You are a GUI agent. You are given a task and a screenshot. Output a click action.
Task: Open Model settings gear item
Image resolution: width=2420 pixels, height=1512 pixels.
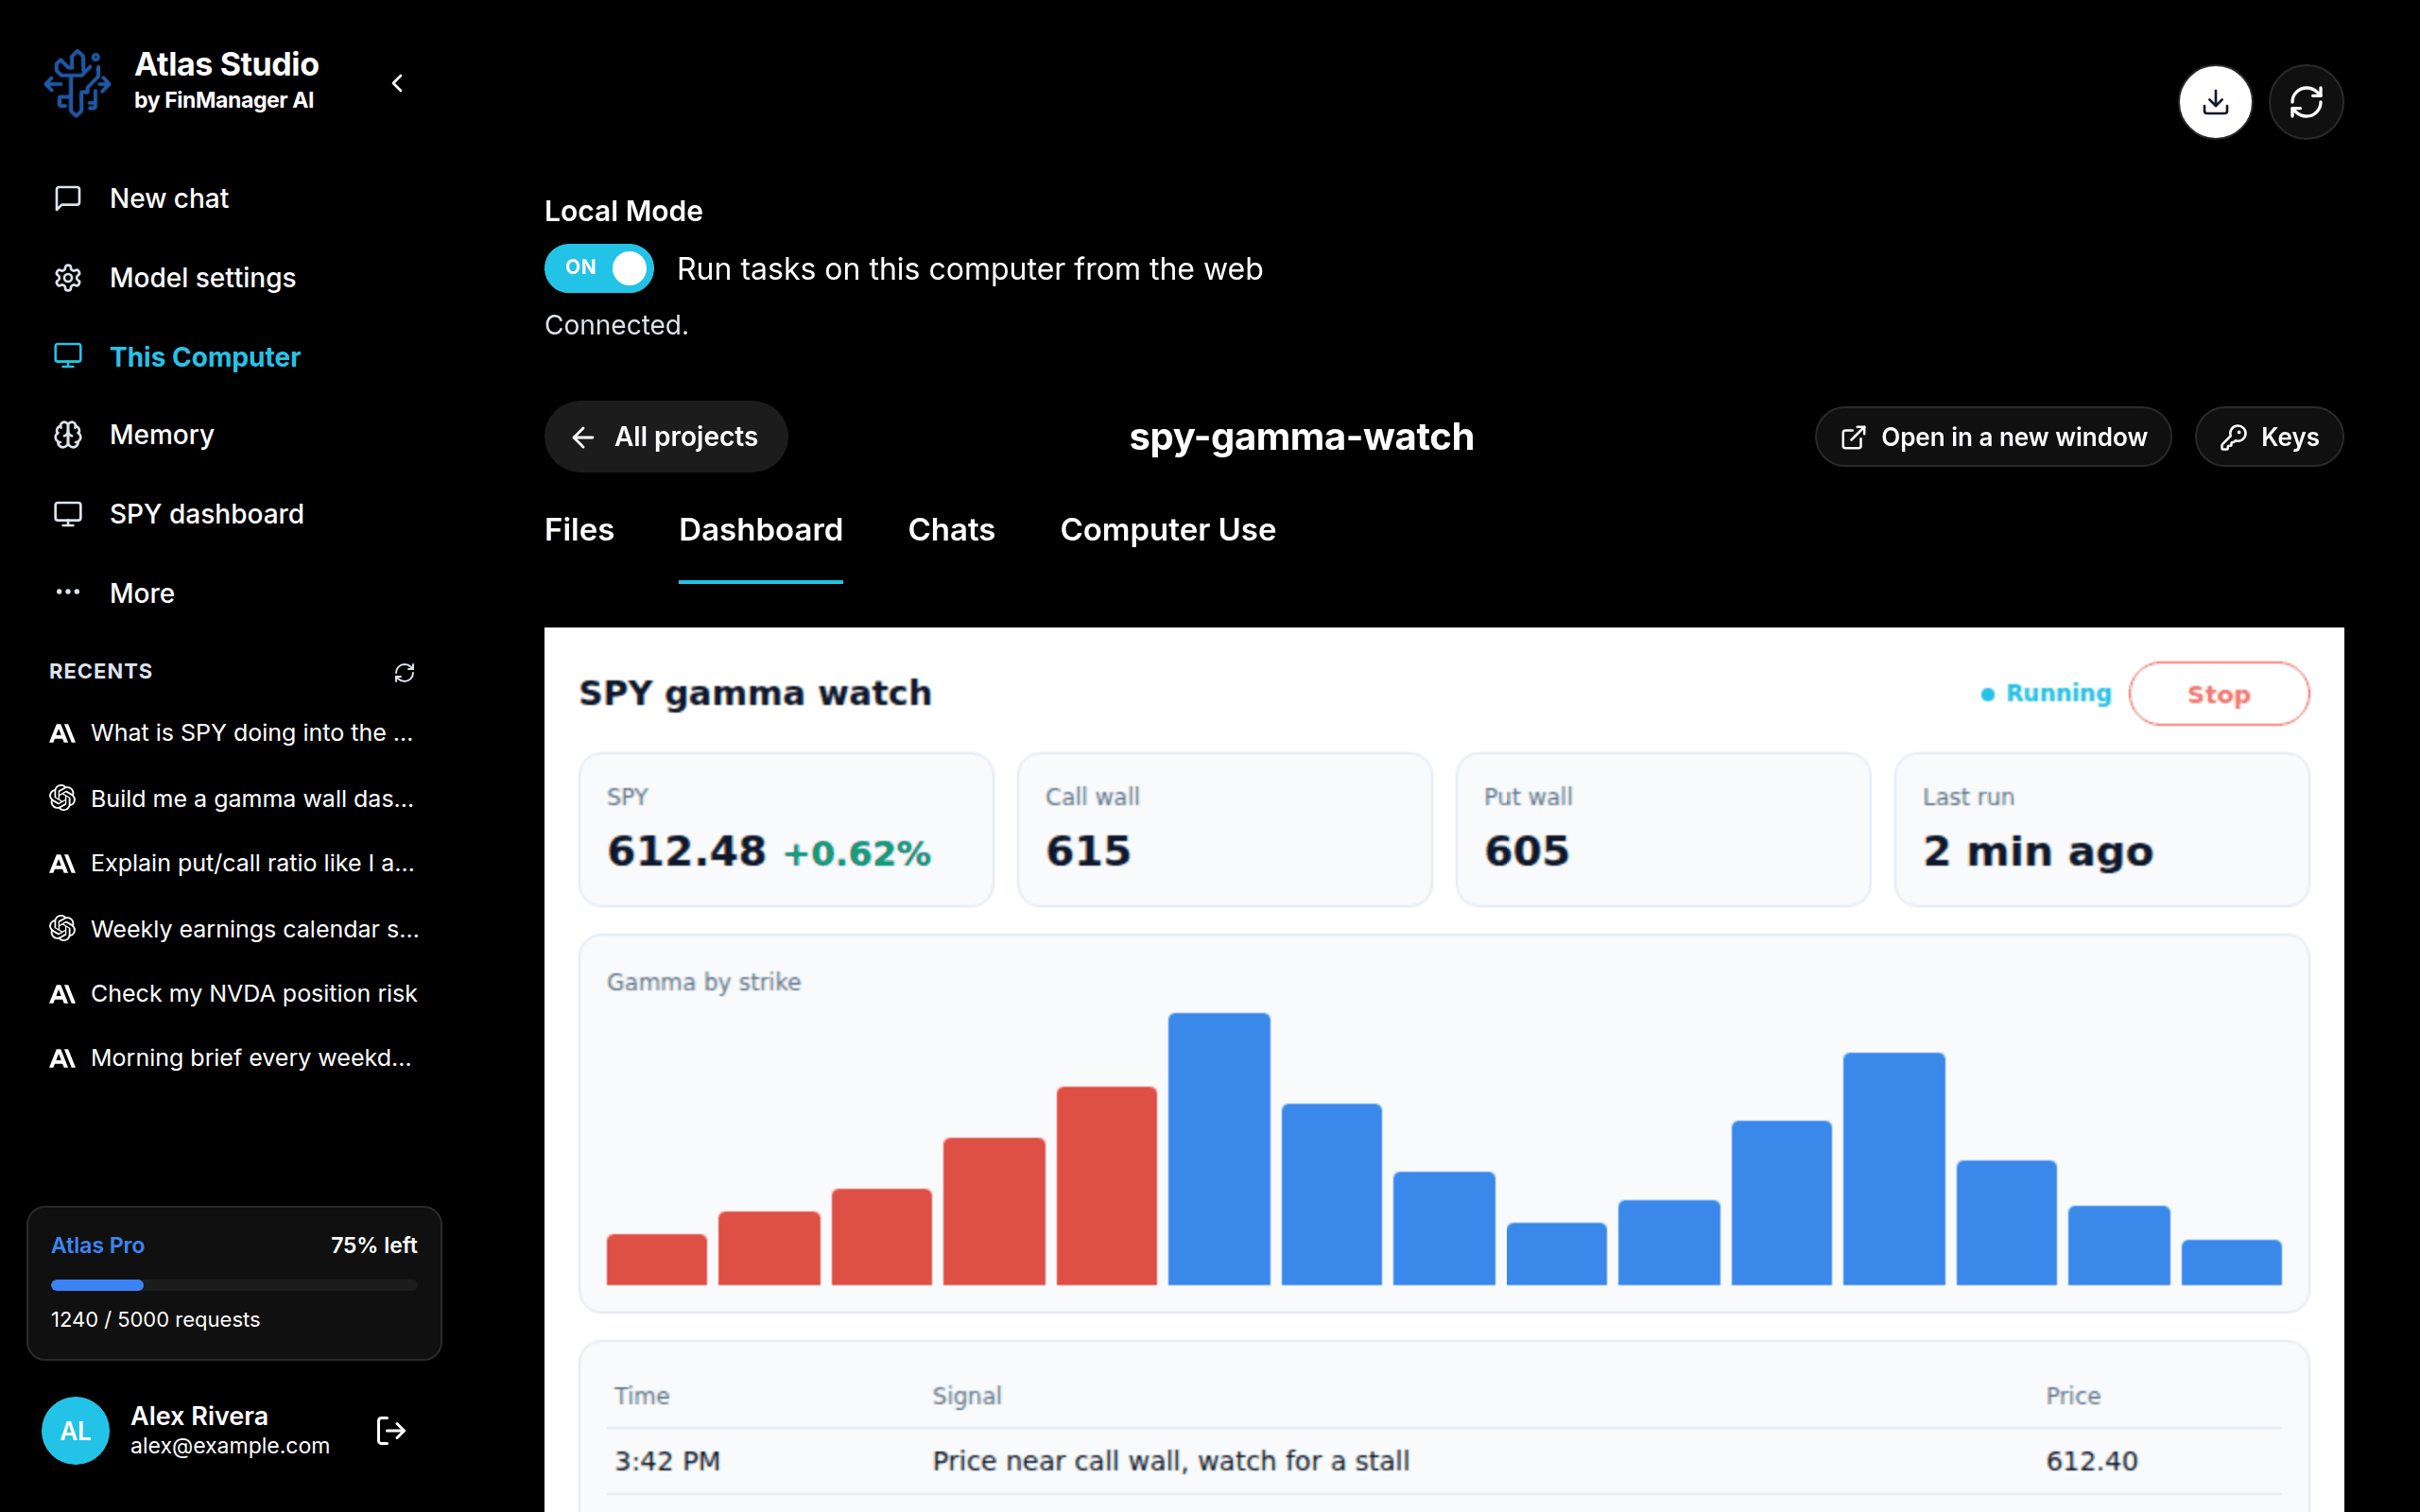pyautogui.click(x=234, y=277)
